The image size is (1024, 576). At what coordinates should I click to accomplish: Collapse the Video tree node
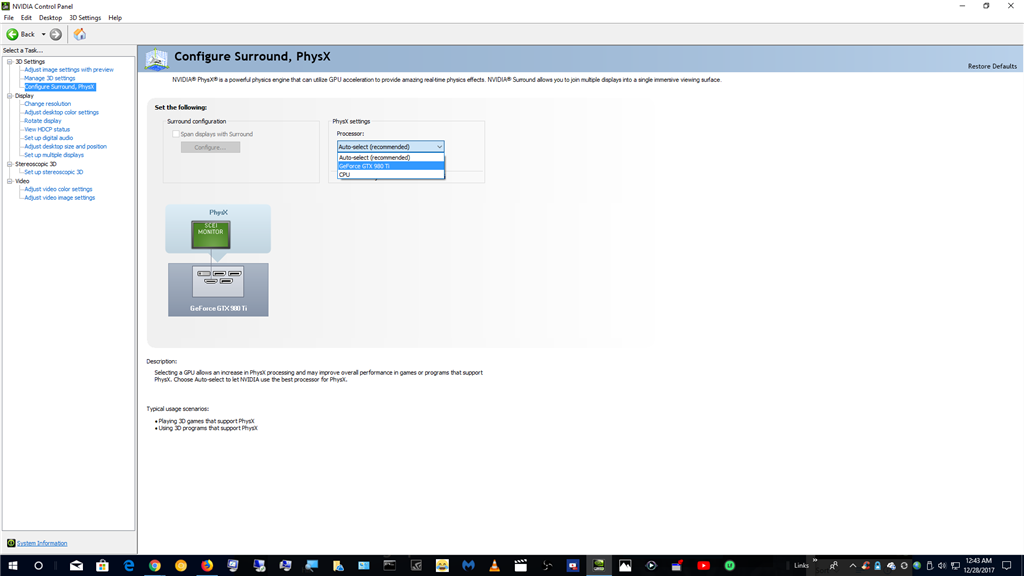click(10, 181)
